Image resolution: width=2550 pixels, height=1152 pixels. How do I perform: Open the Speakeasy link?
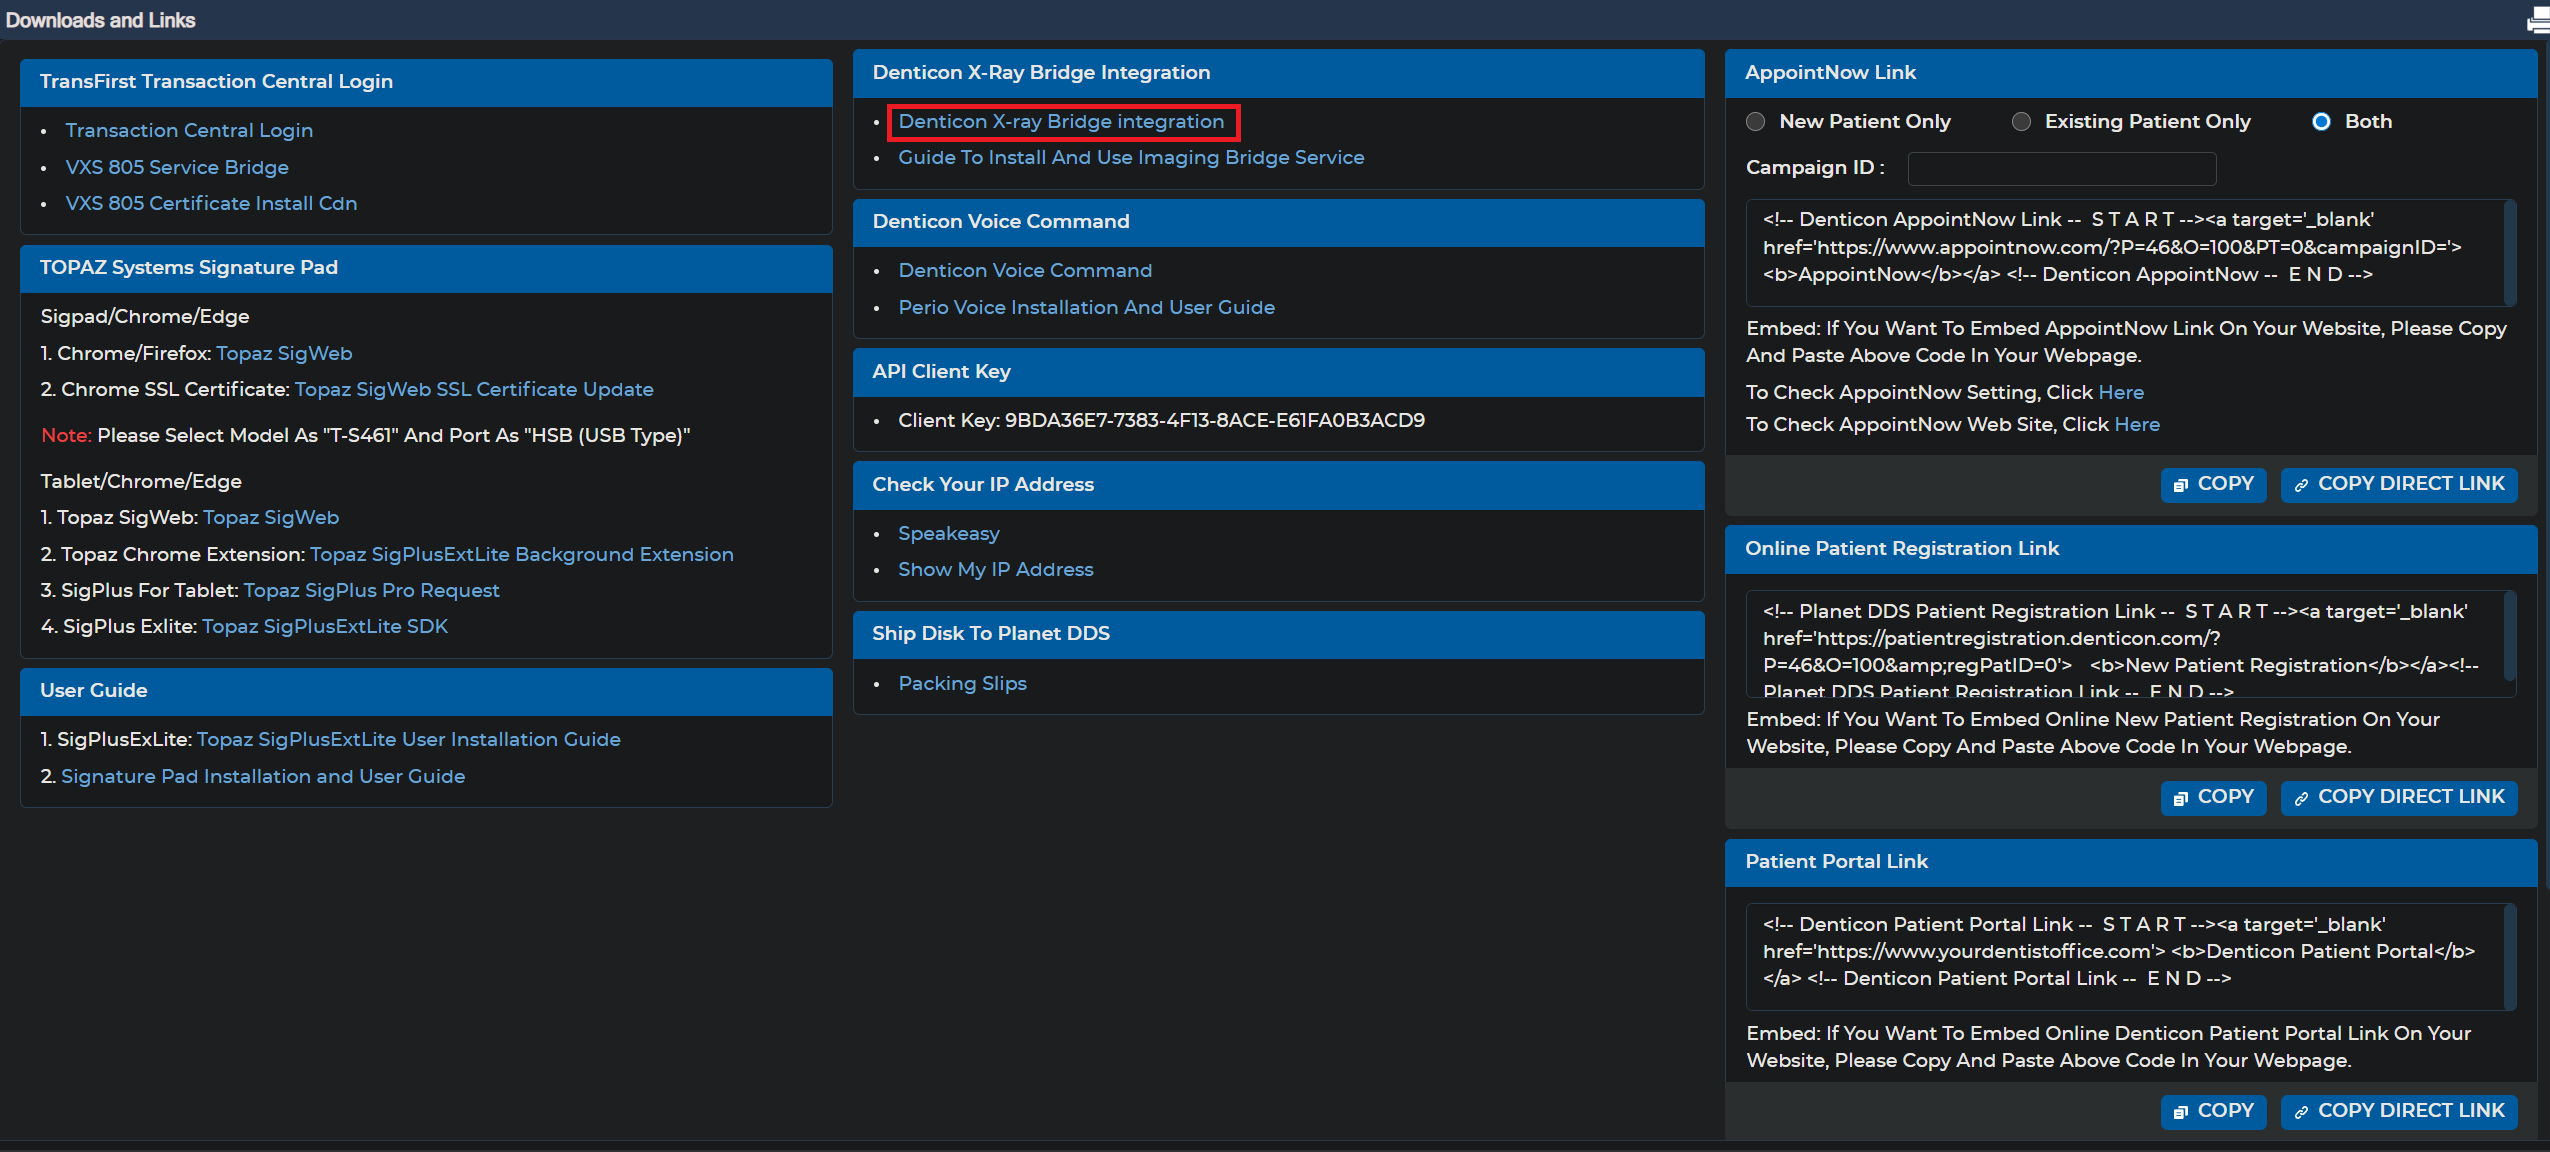point(948,533)
